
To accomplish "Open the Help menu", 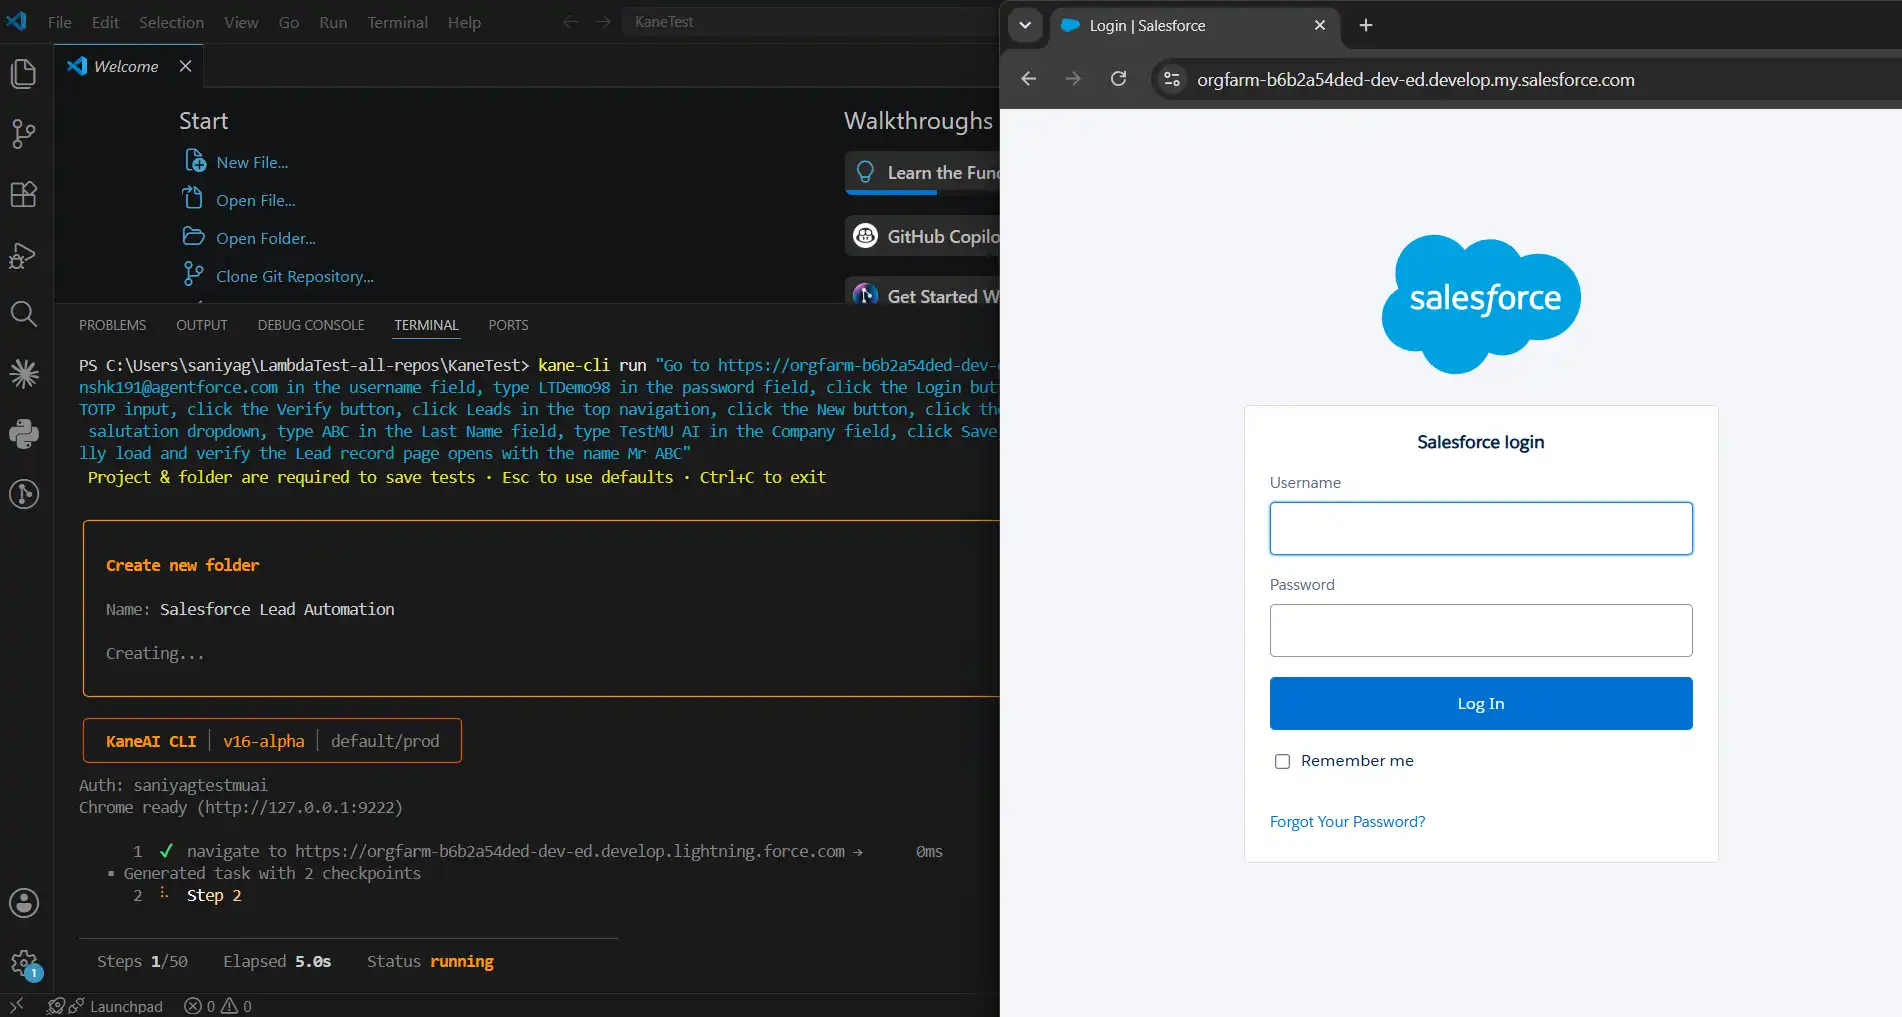I will click(464, 22).
